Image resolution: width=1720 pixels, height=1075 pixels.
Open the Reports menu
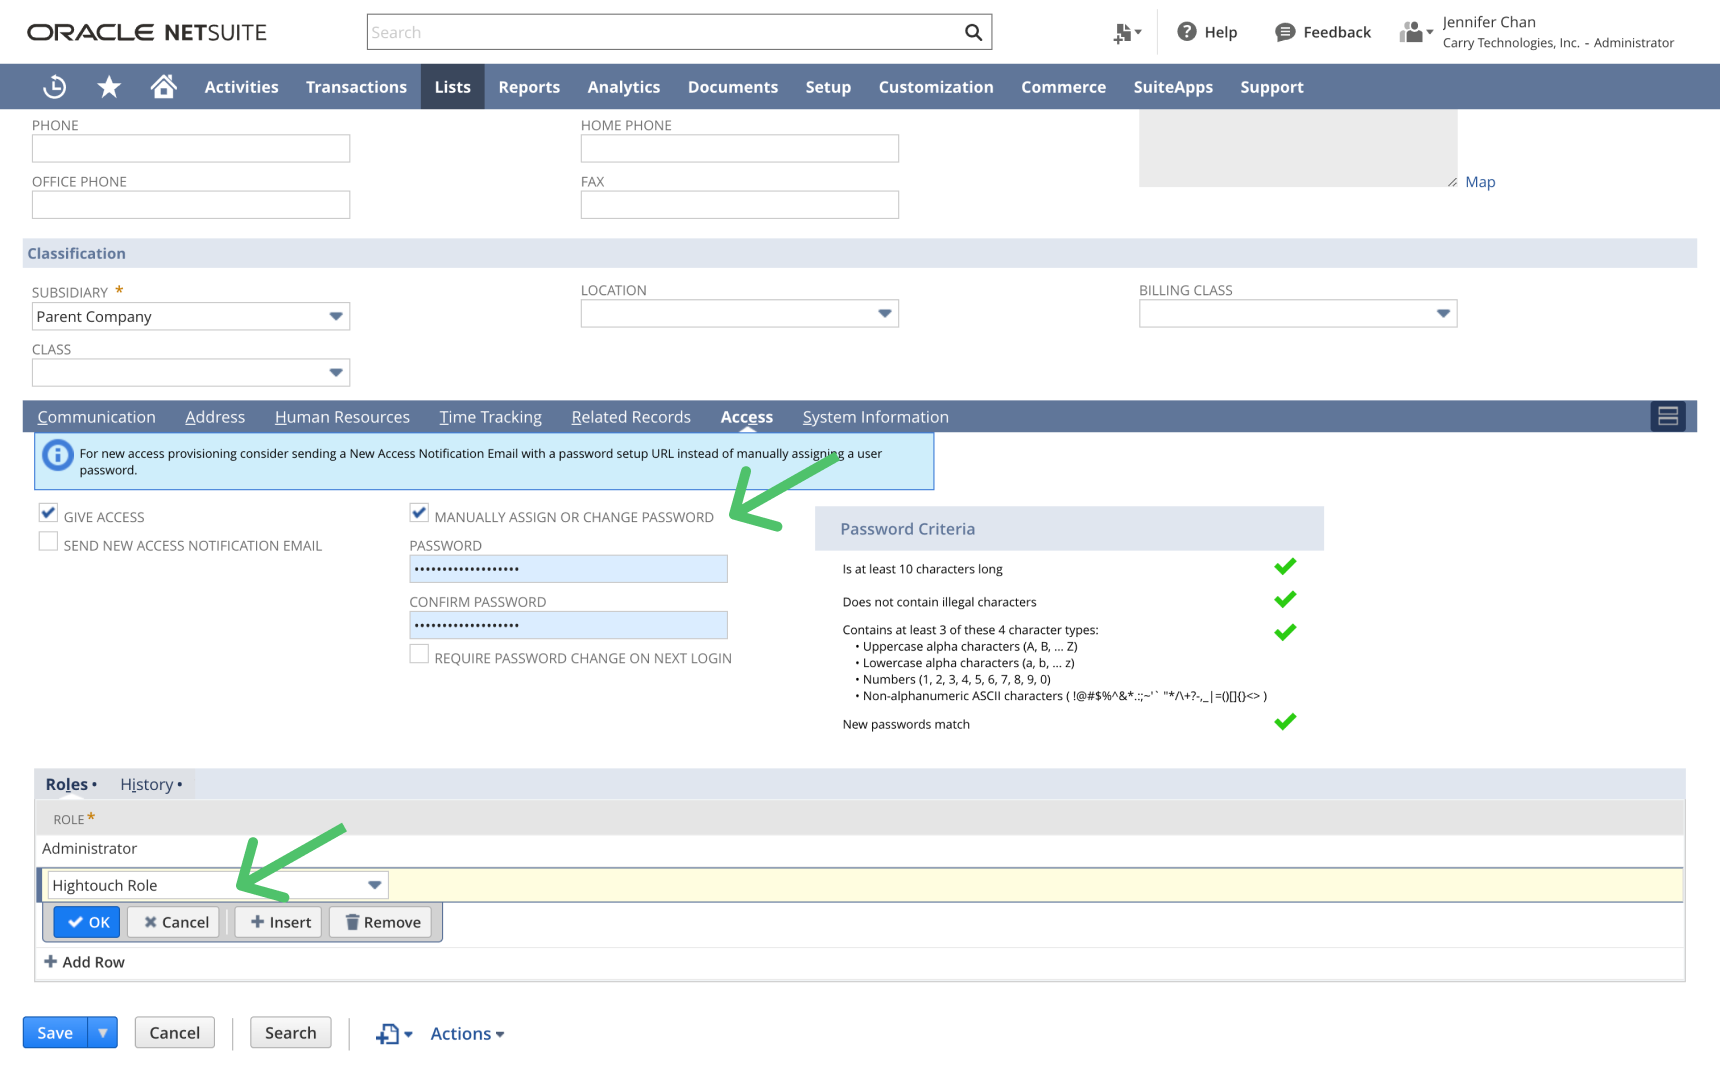[x=529, y=87]
